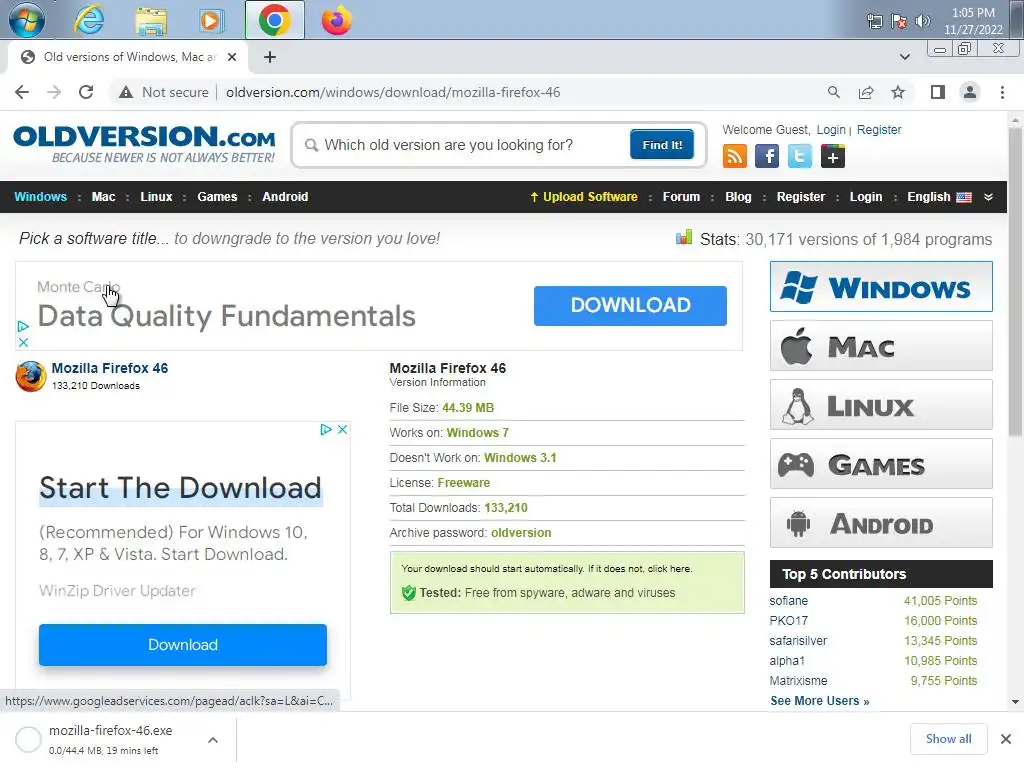This screenshot has width=1024, height=768.
Task: Open the Blog nav item
Action: click(x=738, y=197)
